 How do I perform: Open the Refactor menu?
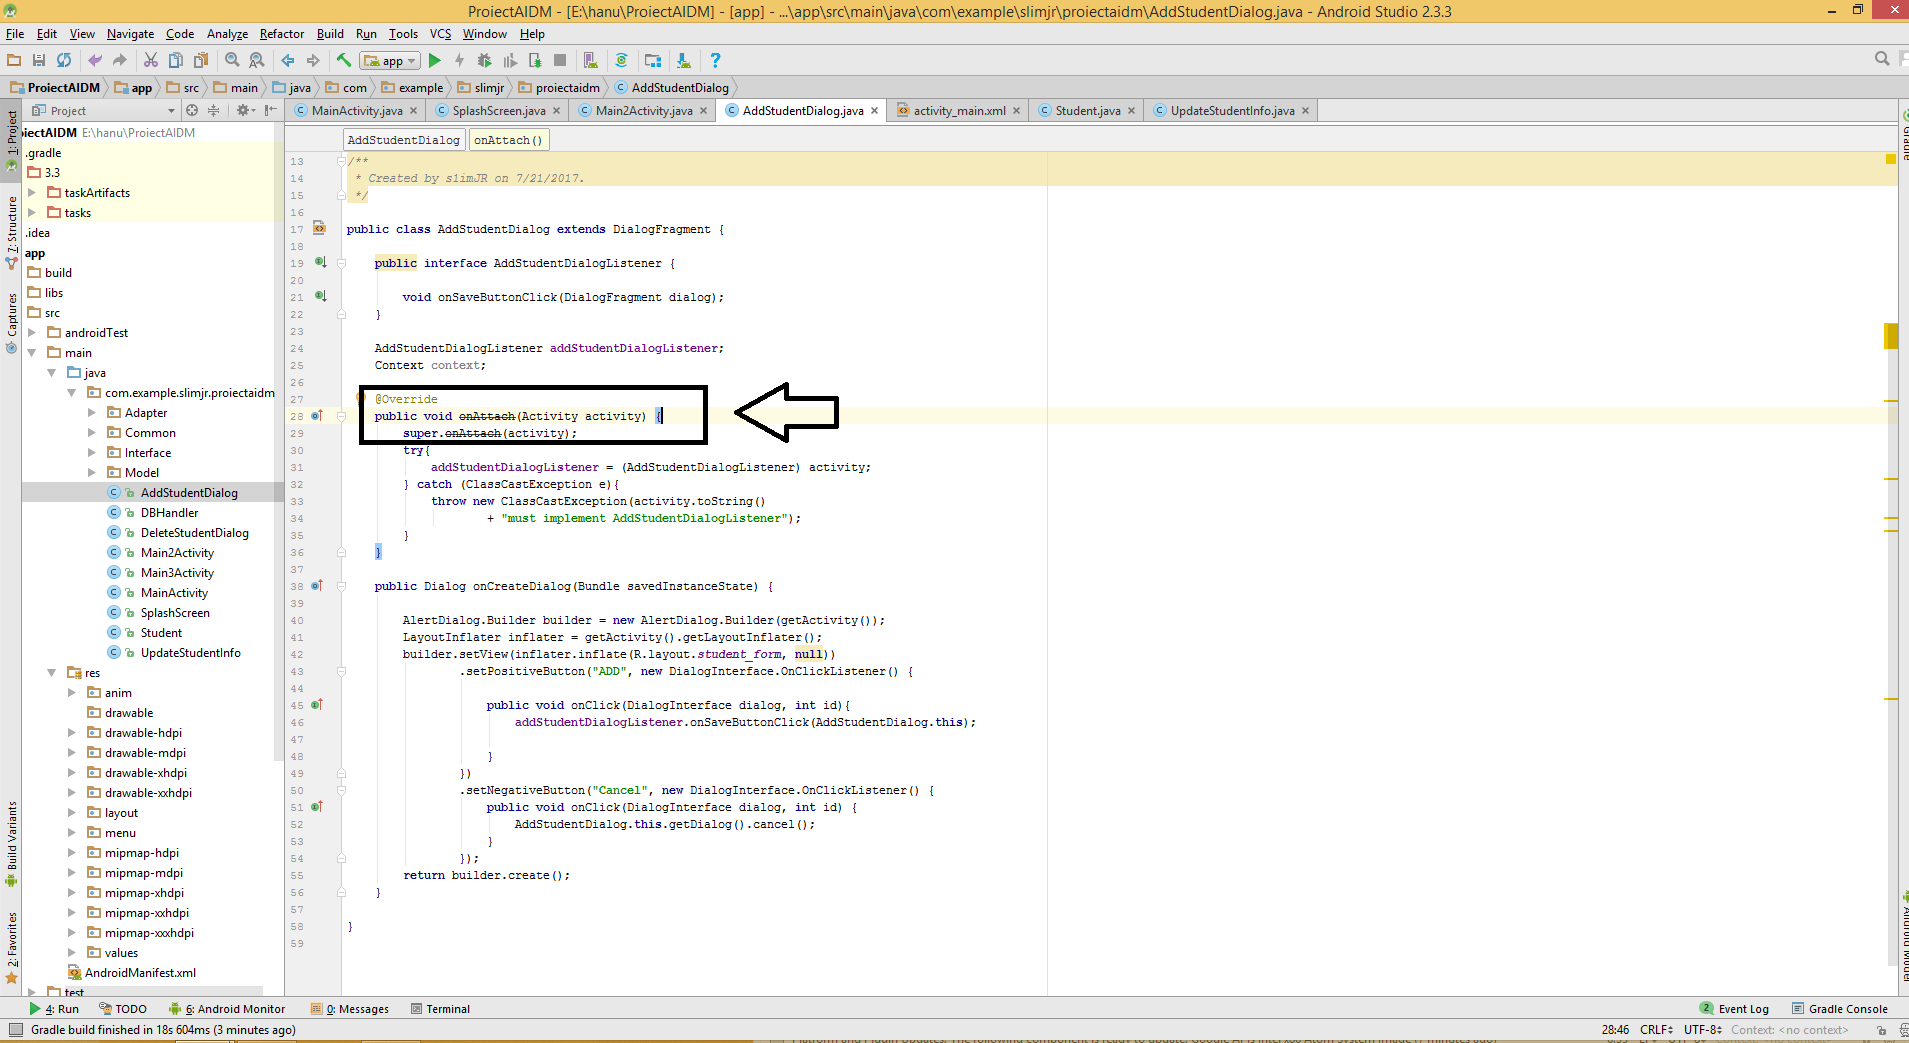click(281, 34)
